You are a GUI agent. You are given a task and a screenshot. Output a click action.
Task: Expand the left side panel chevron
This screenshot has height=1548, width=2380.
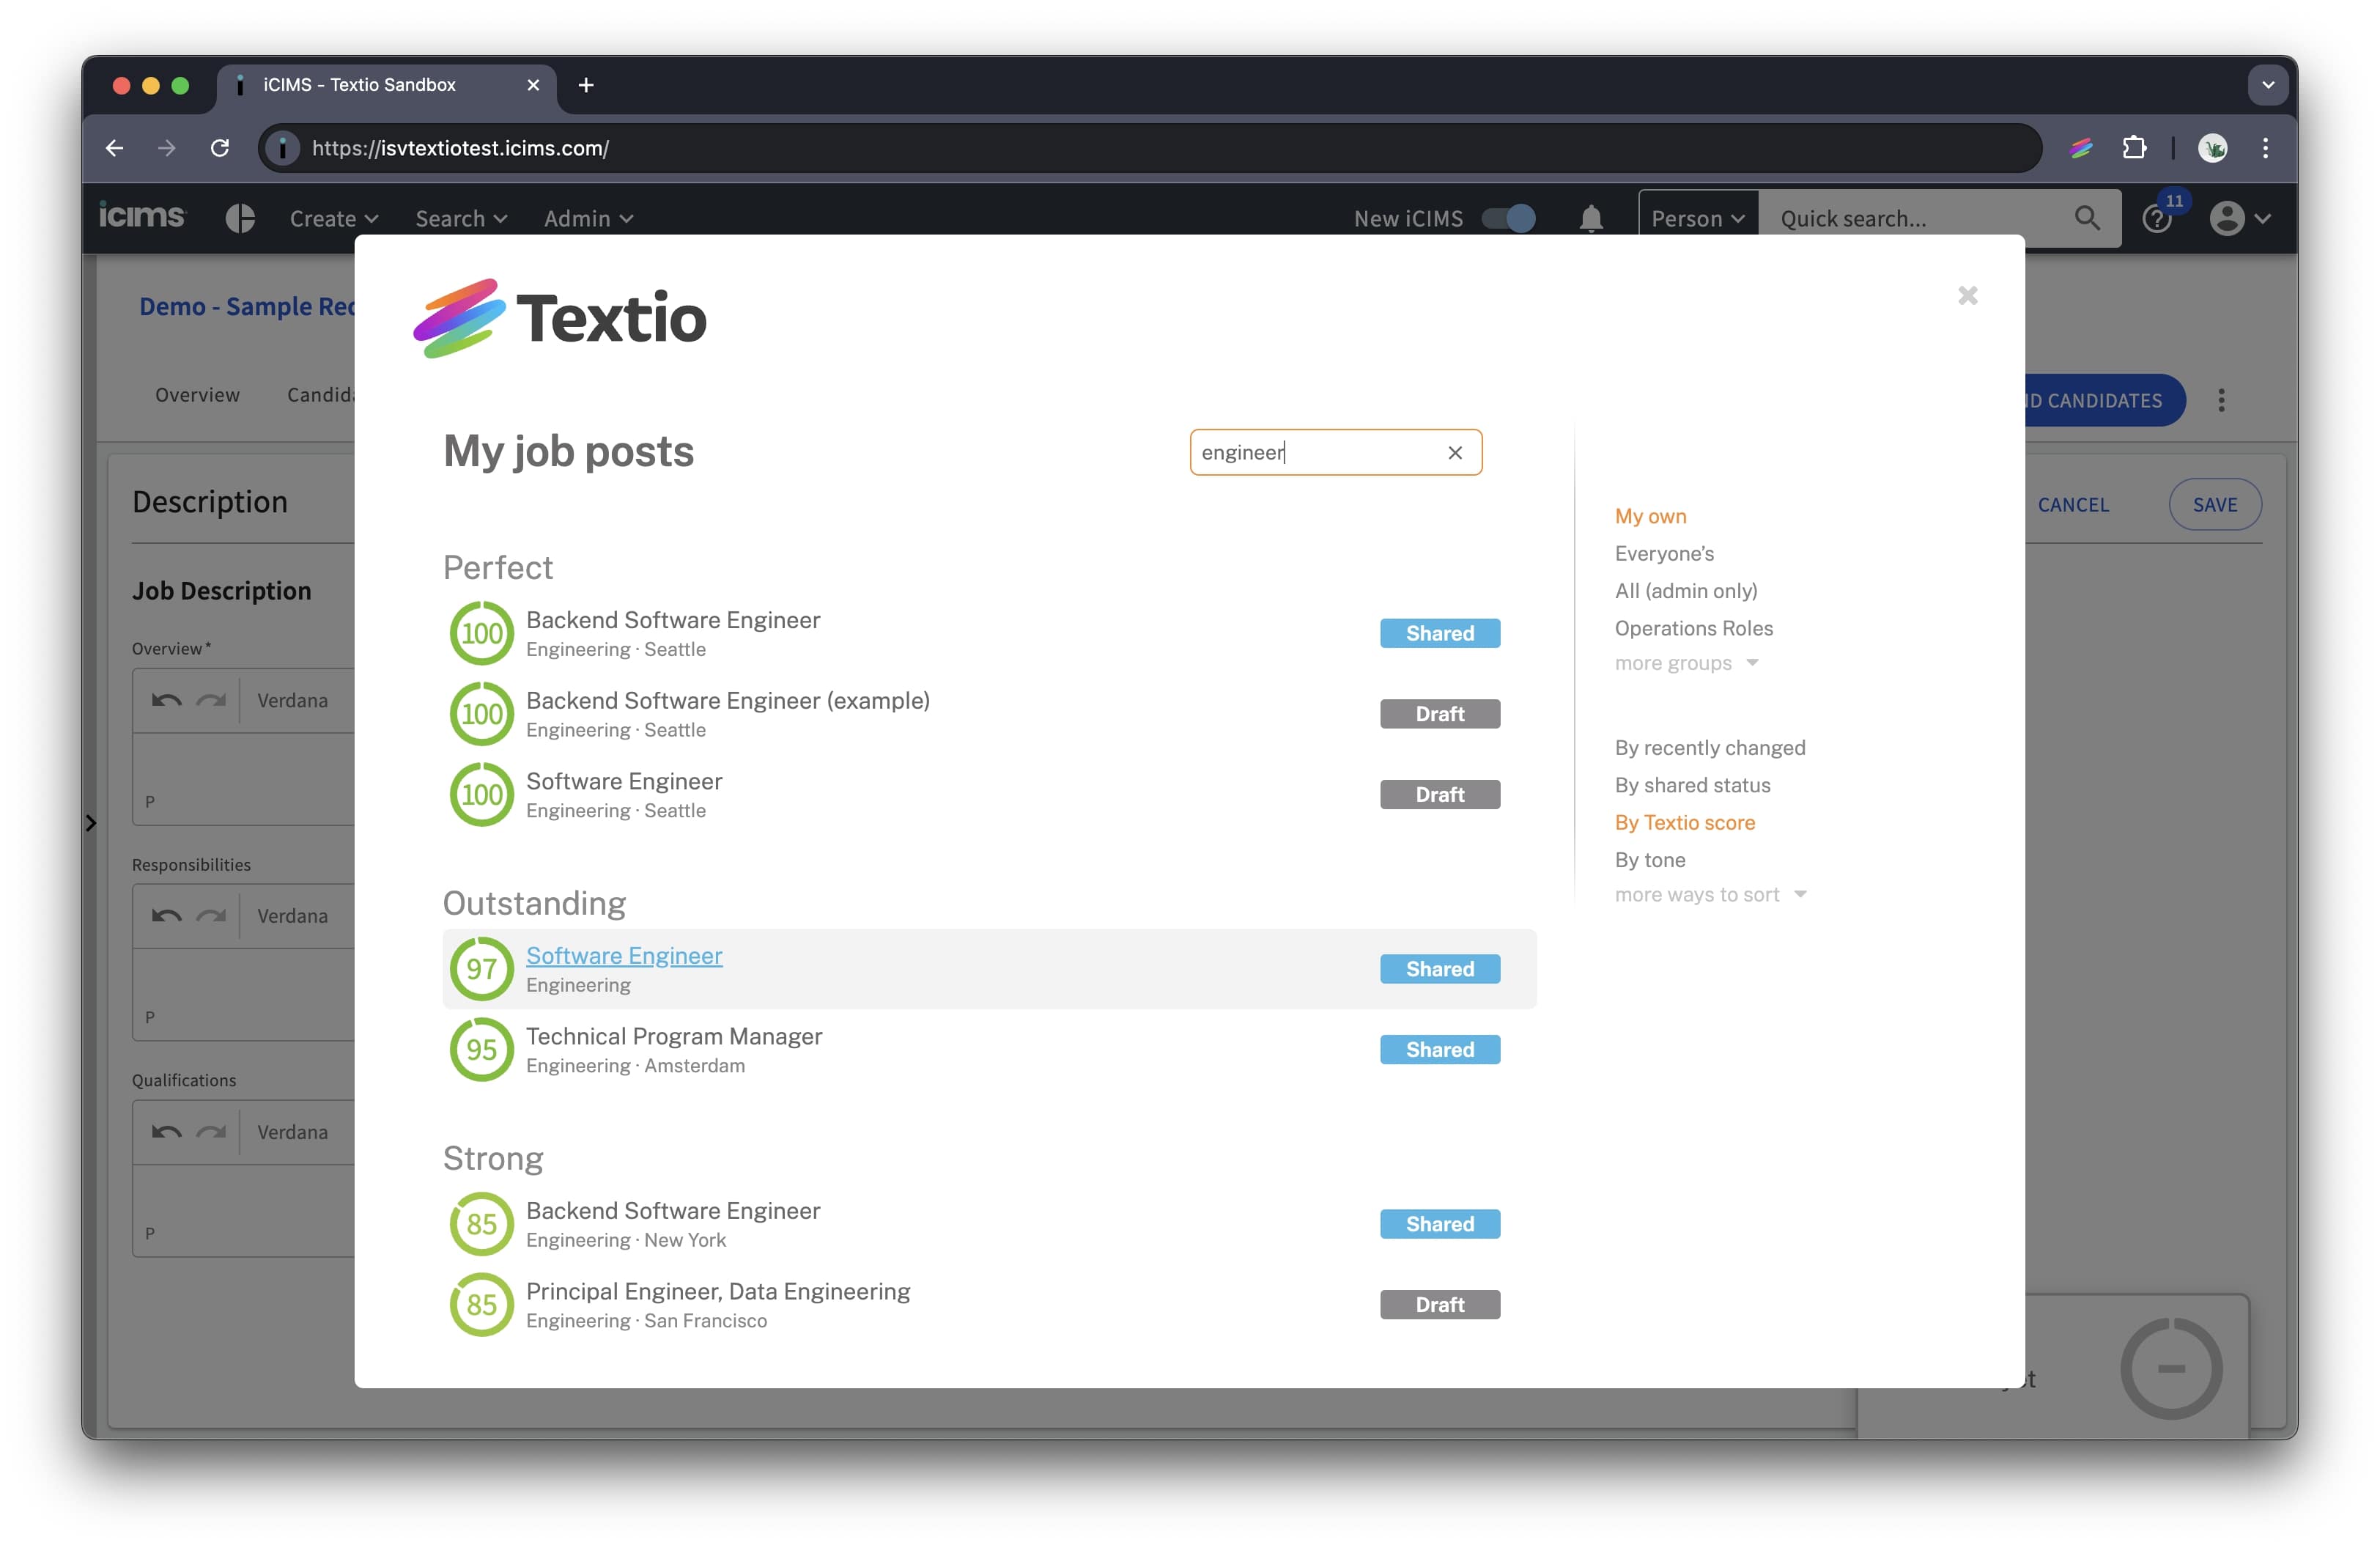point(91,822)
